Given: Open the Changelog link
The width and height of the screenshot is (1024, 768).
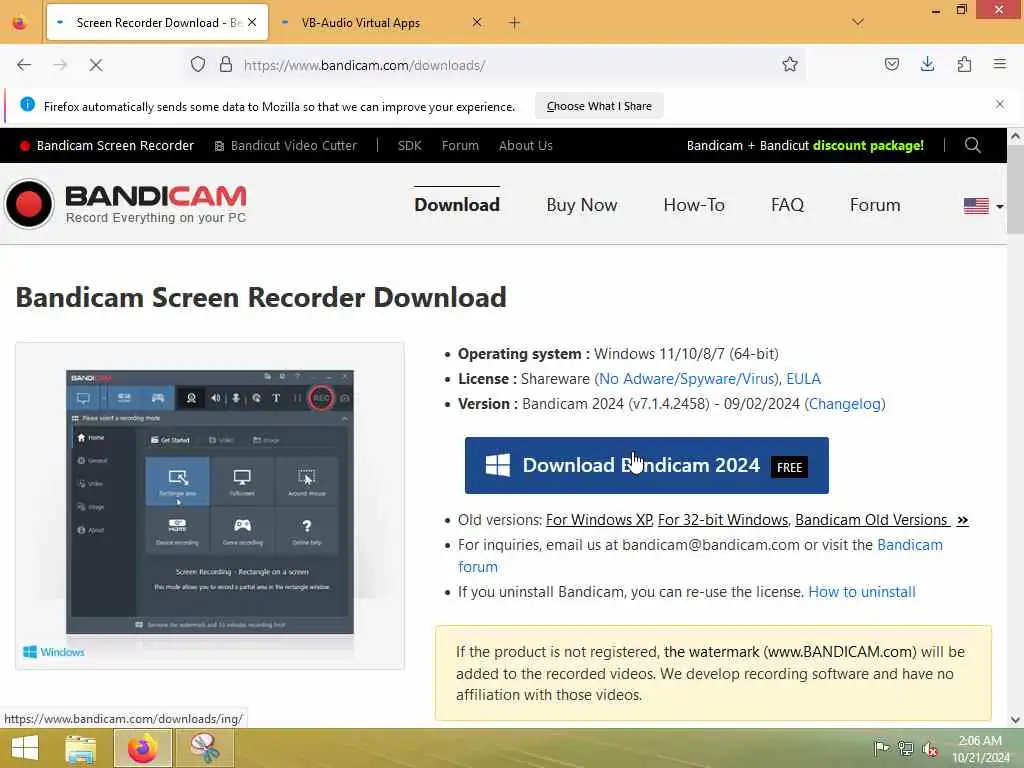Looking at the screenshot, I should click(844, 404).
